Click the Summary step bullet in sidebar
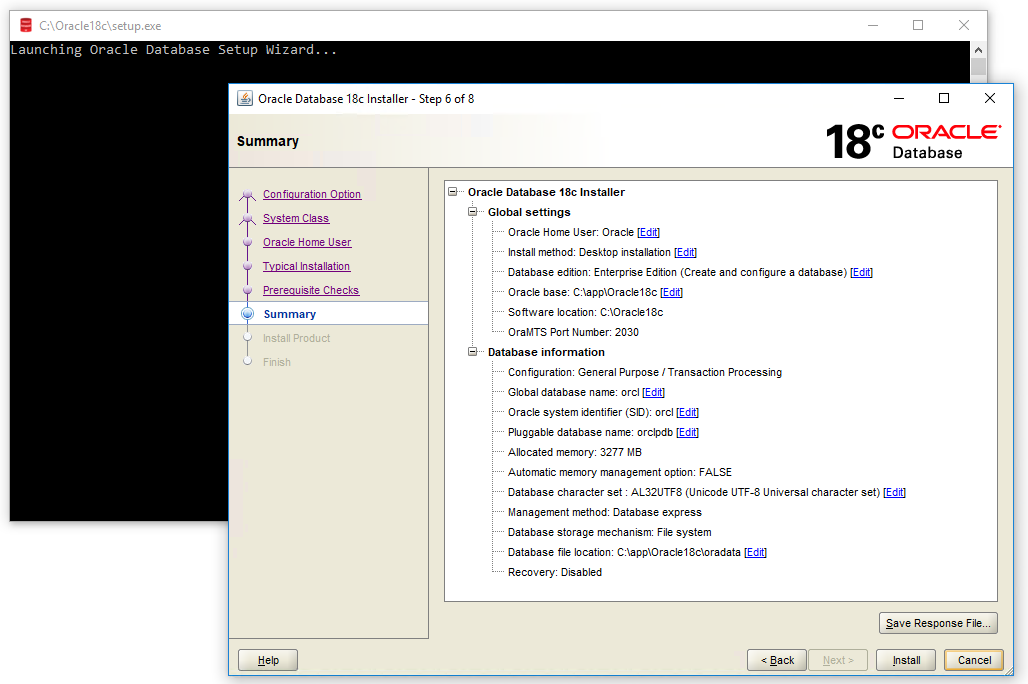 pyautogui.click(x=247, y=313)
